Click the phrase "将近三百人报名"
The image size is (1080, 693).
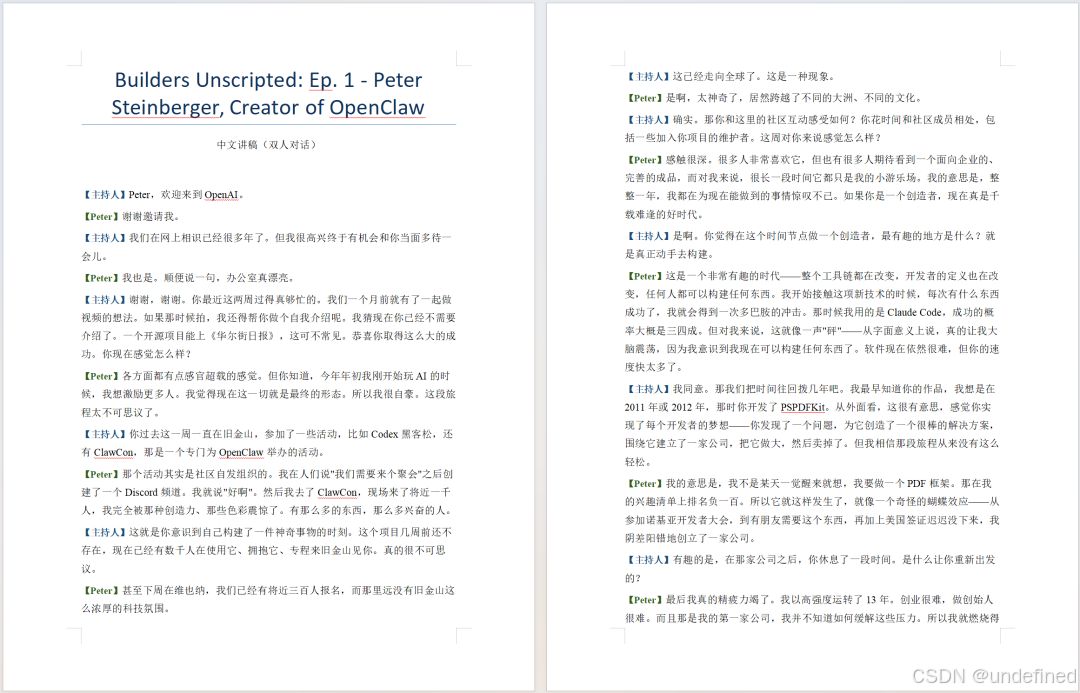pos(304,590)
